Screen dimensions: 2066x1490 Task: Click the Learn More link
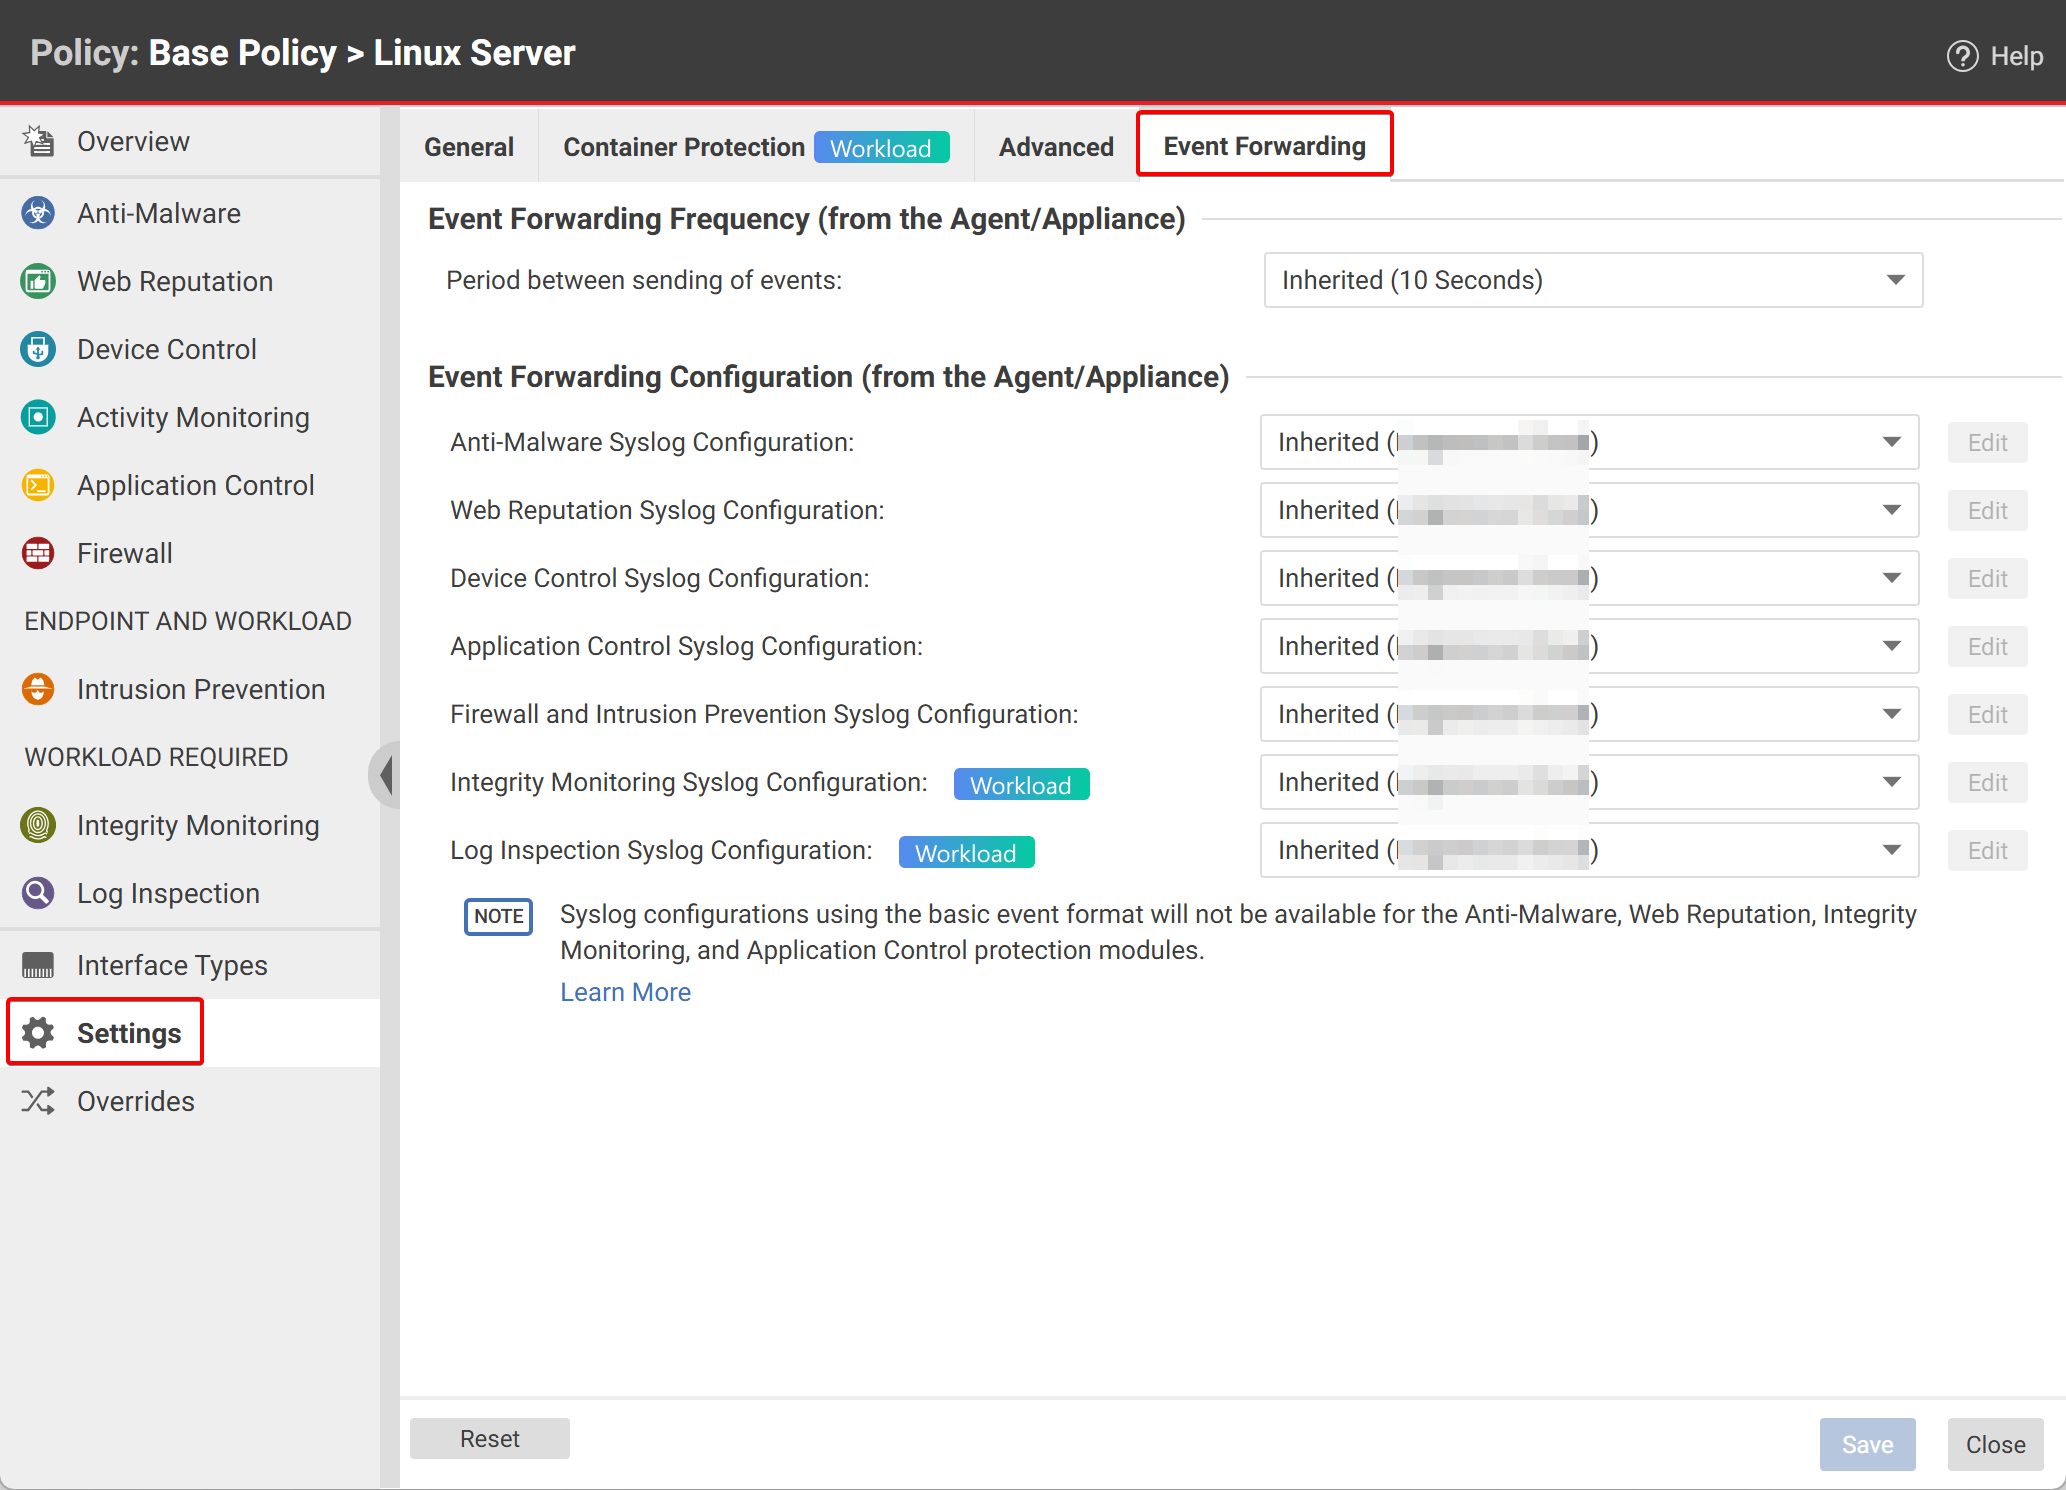click(x=626, y=991)
